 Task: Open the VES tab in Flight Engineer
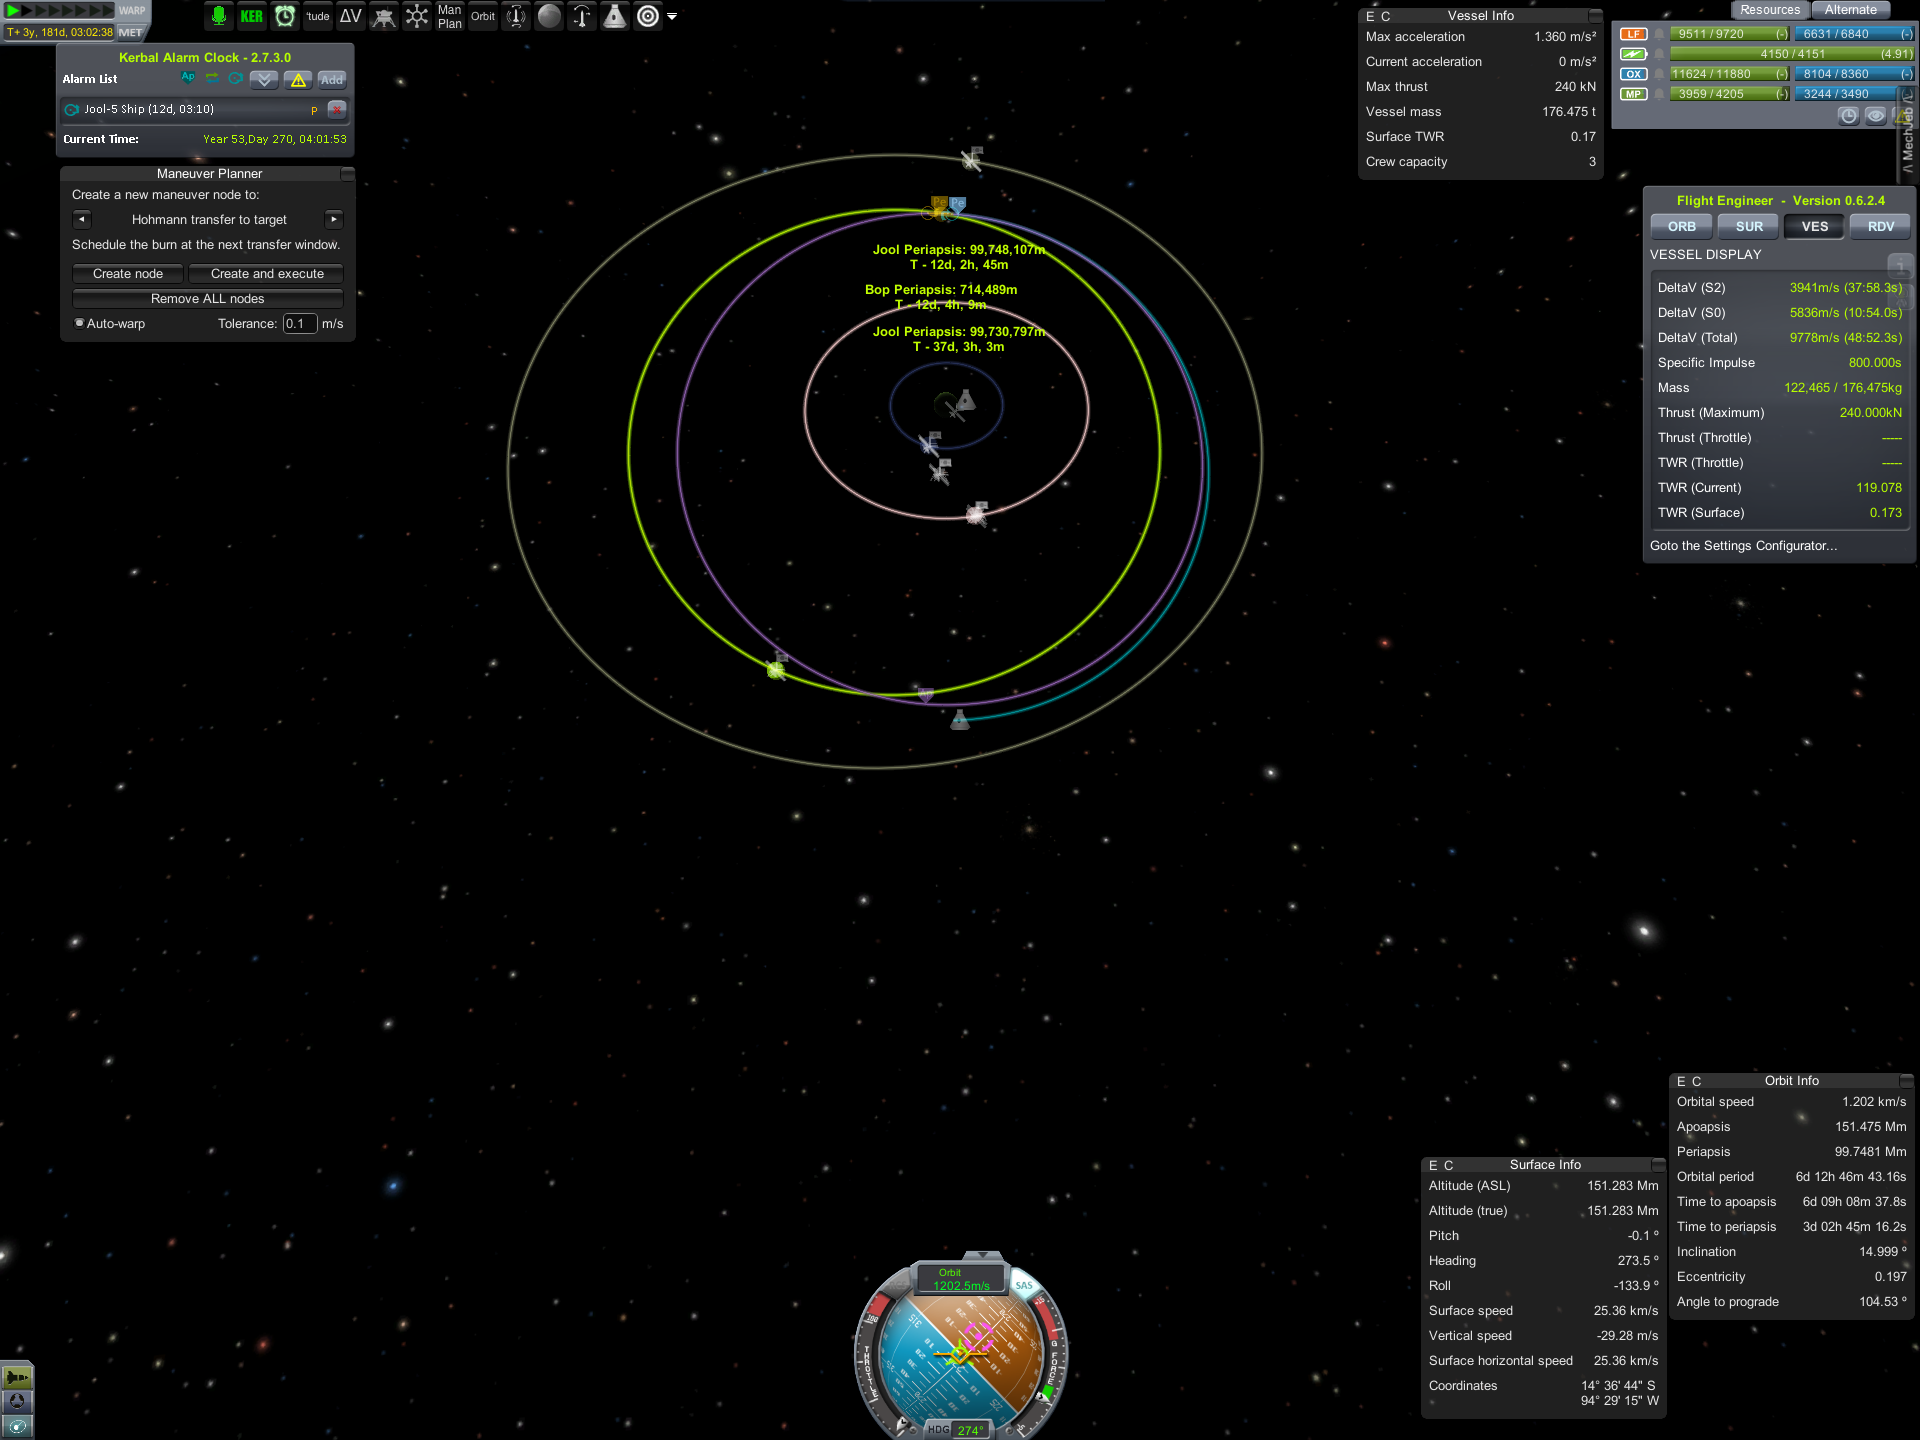pos(1815,227)
